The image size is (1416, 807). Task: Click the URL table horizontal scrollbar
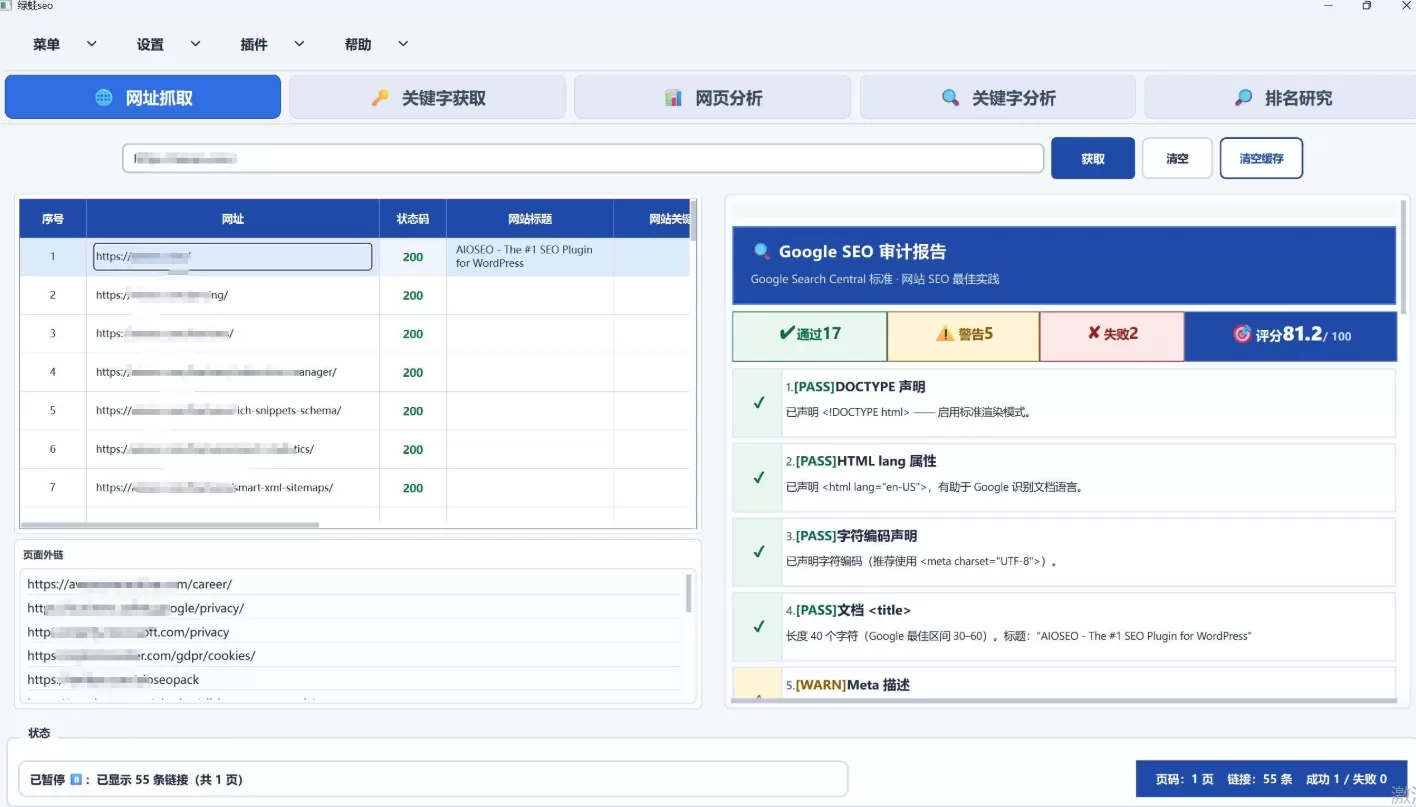(170, 524)
